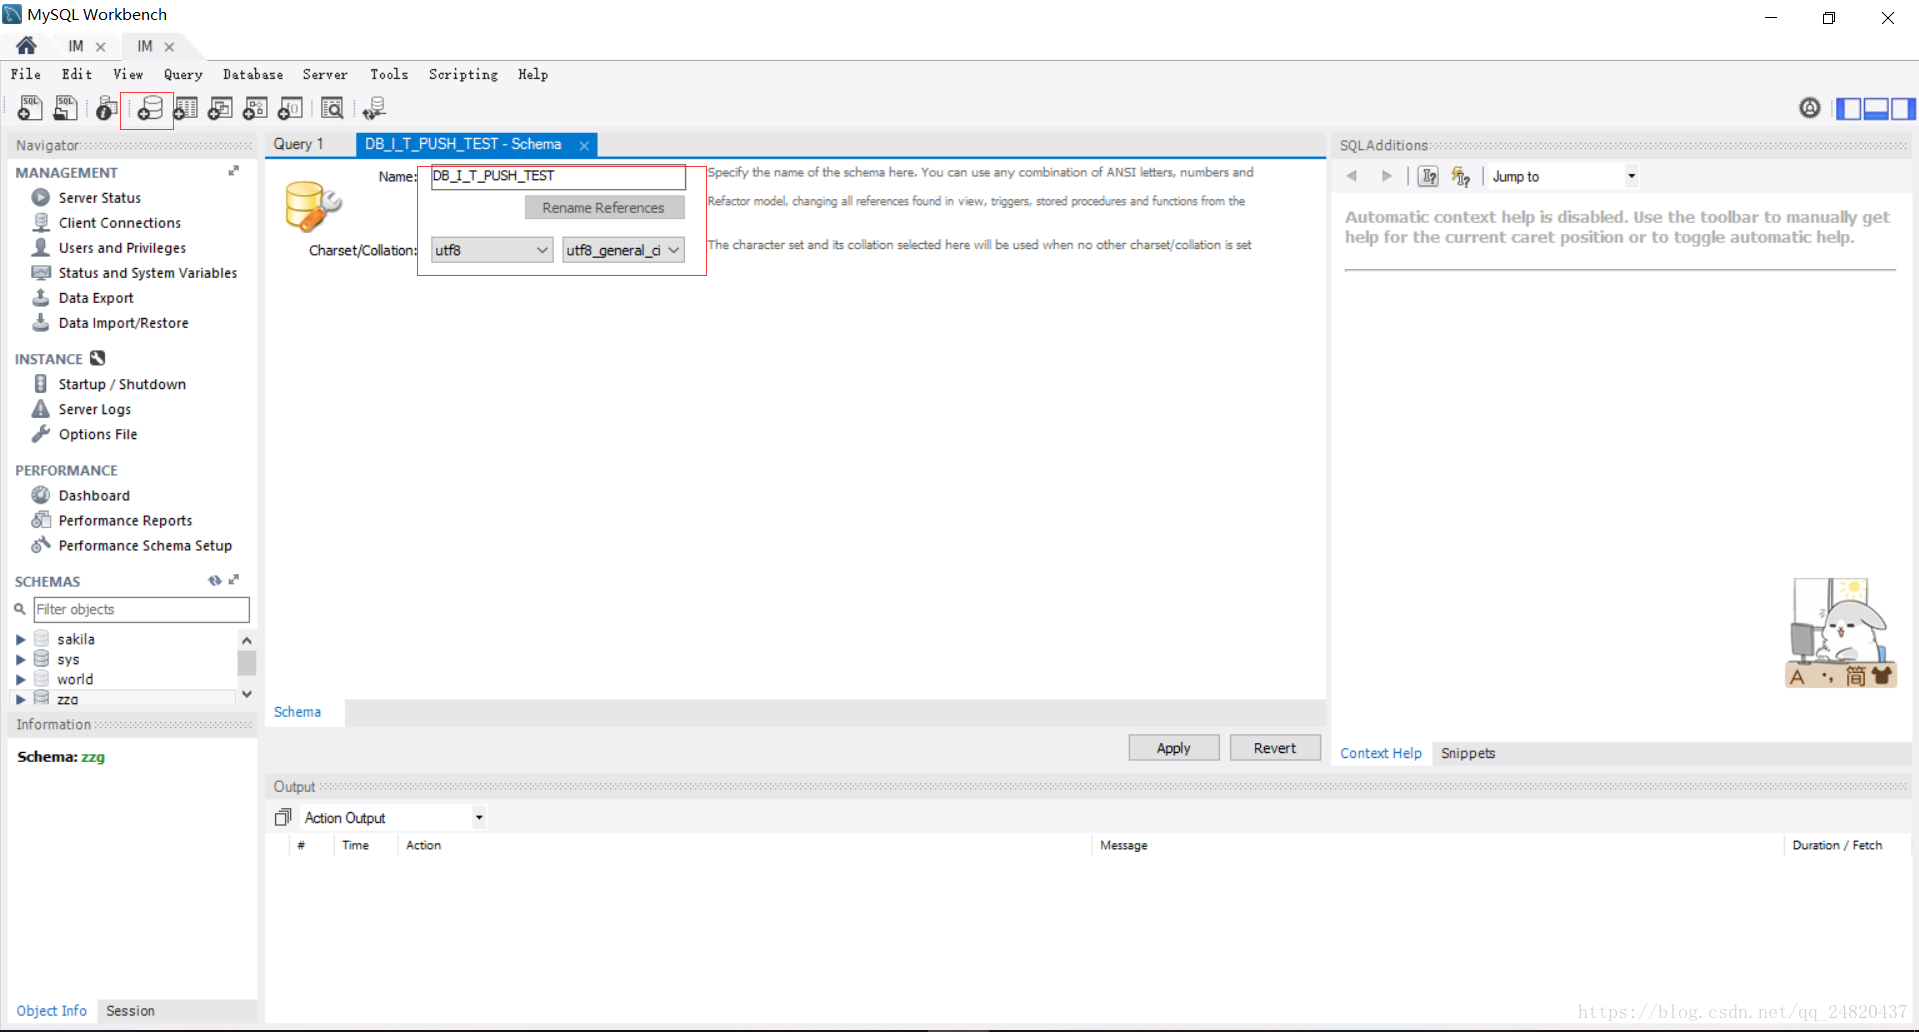Create new schema toolbar icon
Image resolution: width=1919 pixels, height=1032 pixels.
point(148,108)
